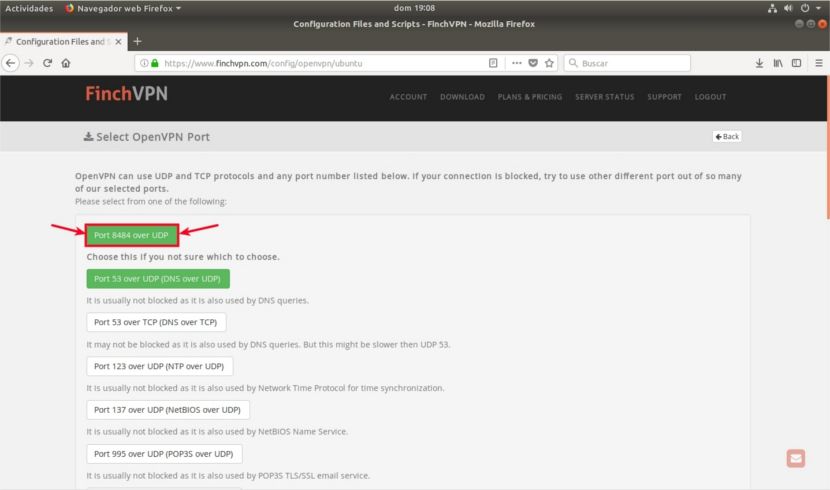Open the DOWNLOAD menu item
Image resolution: width=830 pixels, height=490 pixels.
[462, 97]
